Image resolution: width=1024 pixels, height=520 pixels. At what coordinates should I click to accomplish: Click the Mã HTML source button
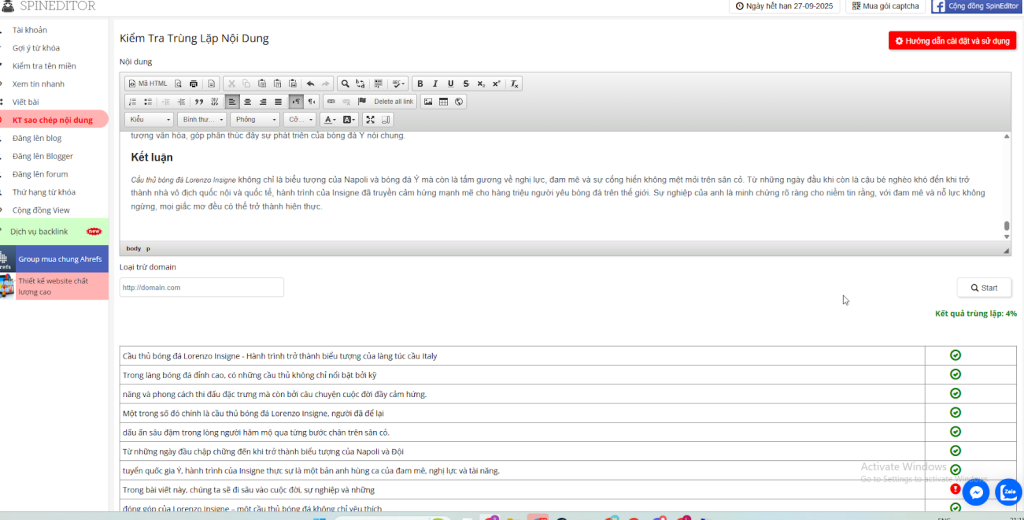pos(148,84)
